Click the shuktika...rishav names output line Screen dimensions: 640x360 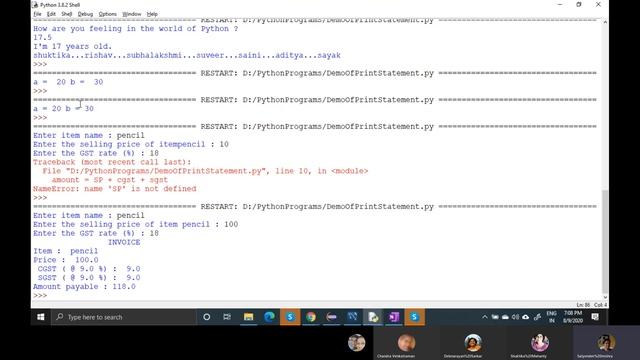click(187, 56)
